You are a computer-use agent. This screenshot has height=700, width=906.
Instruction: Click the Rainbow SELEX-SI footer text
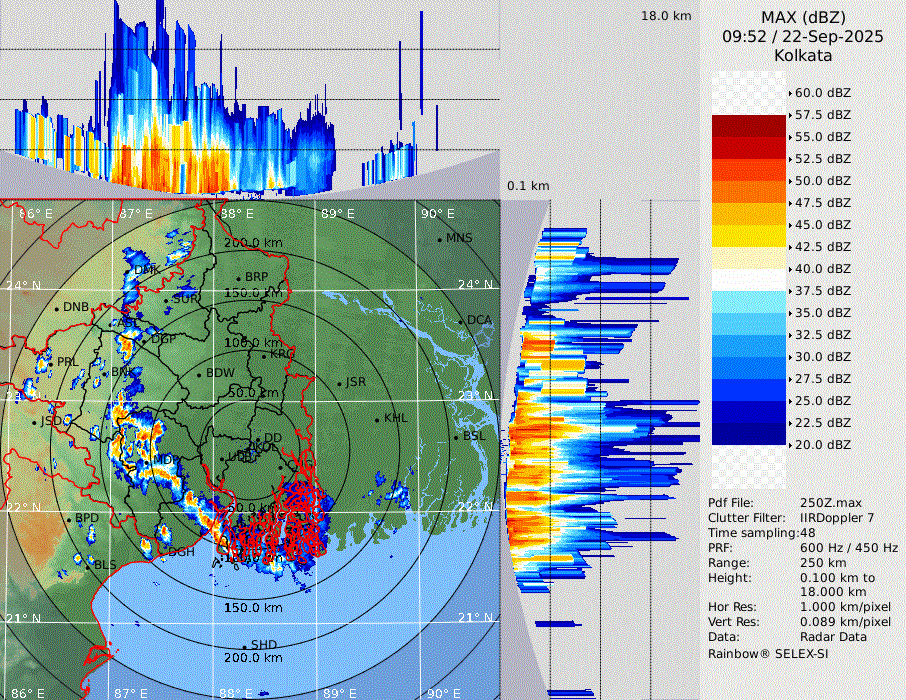click(768, 653)
